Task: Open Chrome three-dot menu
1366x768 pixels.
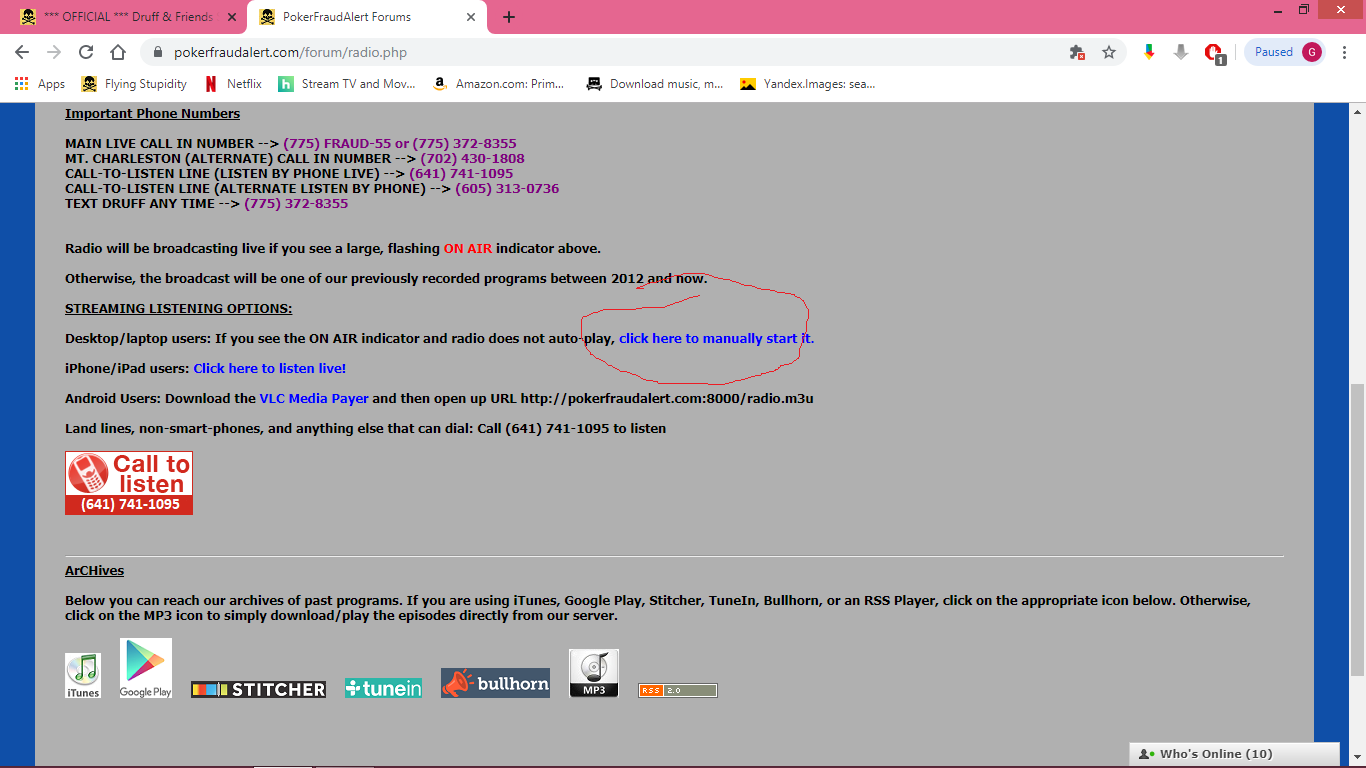Action: 1345,52
